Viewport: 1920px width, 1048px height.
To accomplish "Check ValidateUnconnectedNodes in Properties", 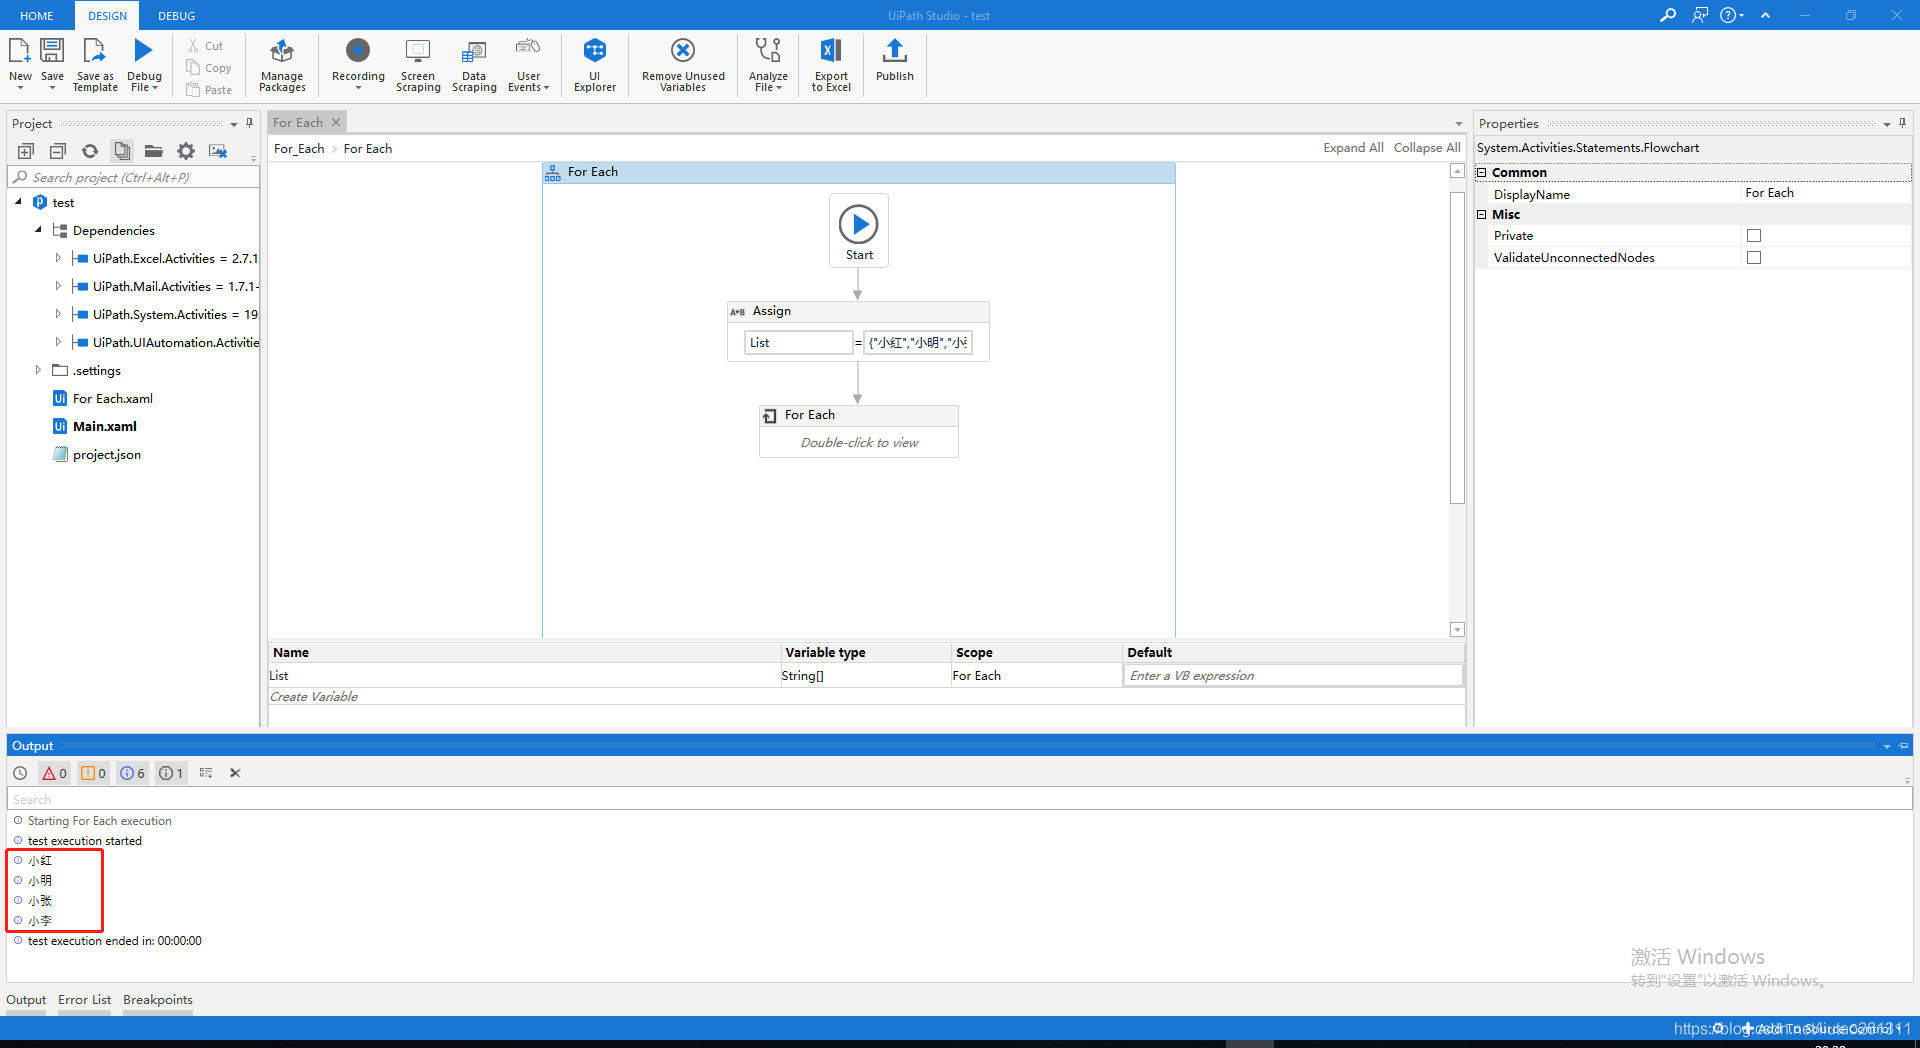I will coord(1753,257).
